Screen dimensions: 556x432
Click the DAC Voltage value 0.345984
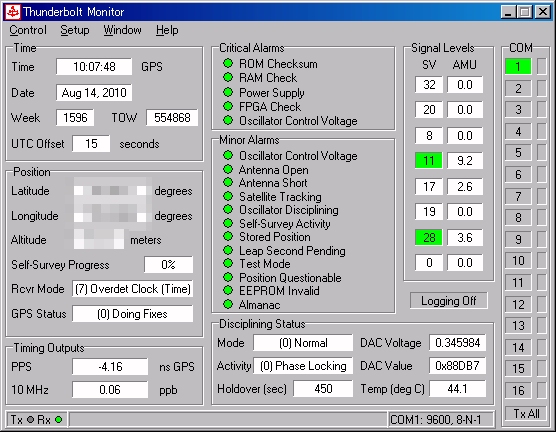click(x=457, y=343)
